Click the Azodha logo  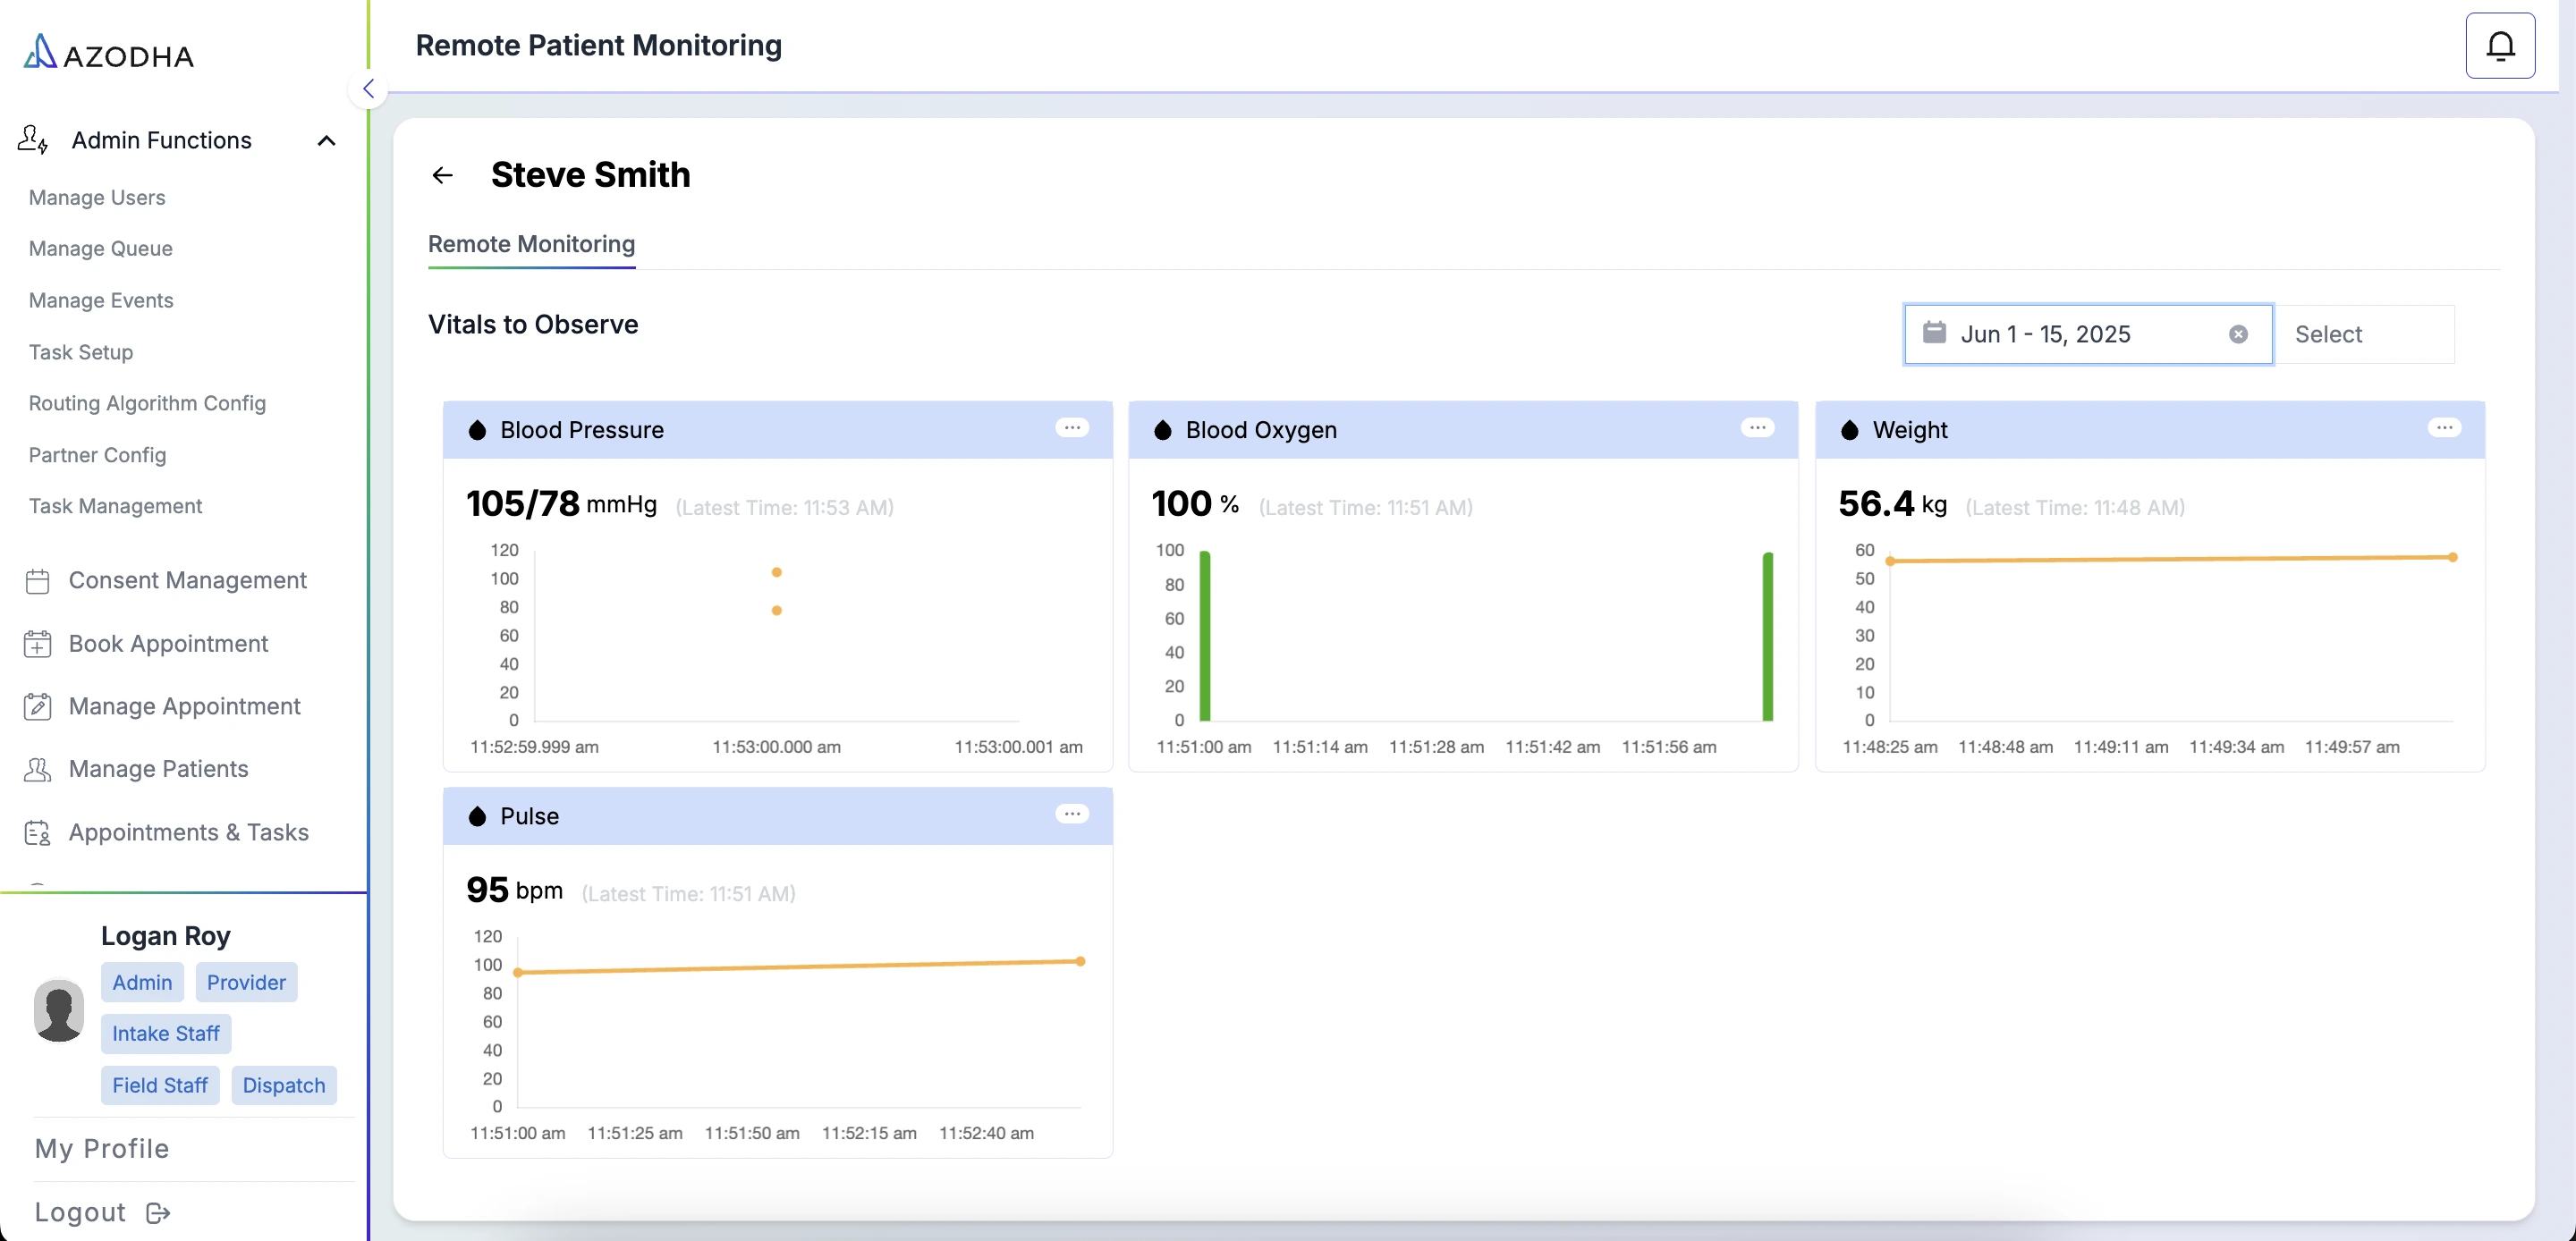coord(107,51)
